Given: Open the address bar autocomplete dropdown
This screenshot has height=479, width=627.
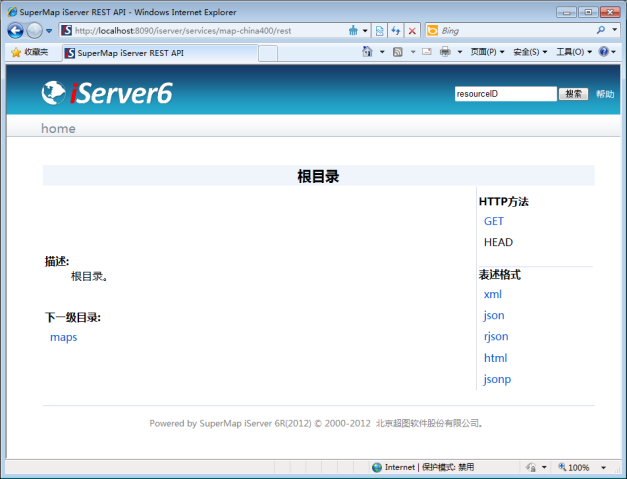Looking at the screenshot, I should tap(365, 31).
